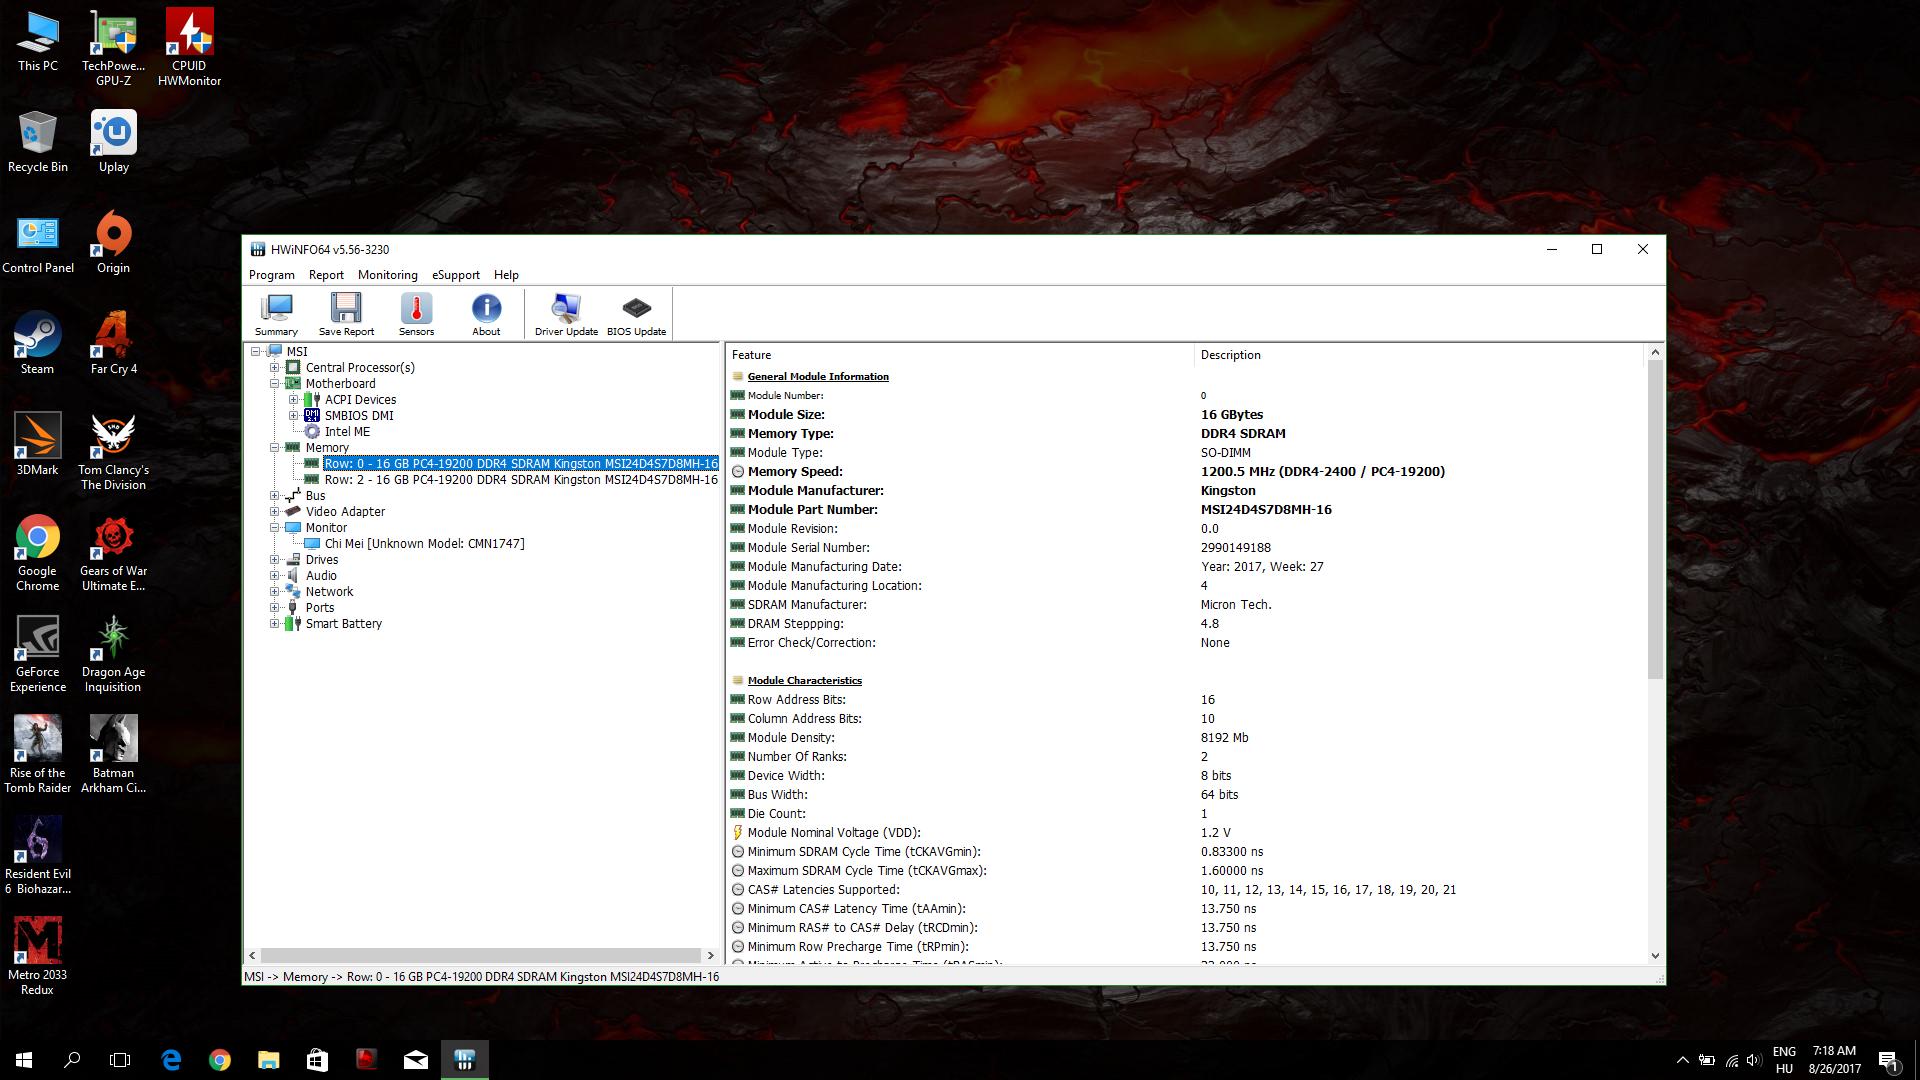
Task: Click the About info icon
Action: tap(486, 315)
